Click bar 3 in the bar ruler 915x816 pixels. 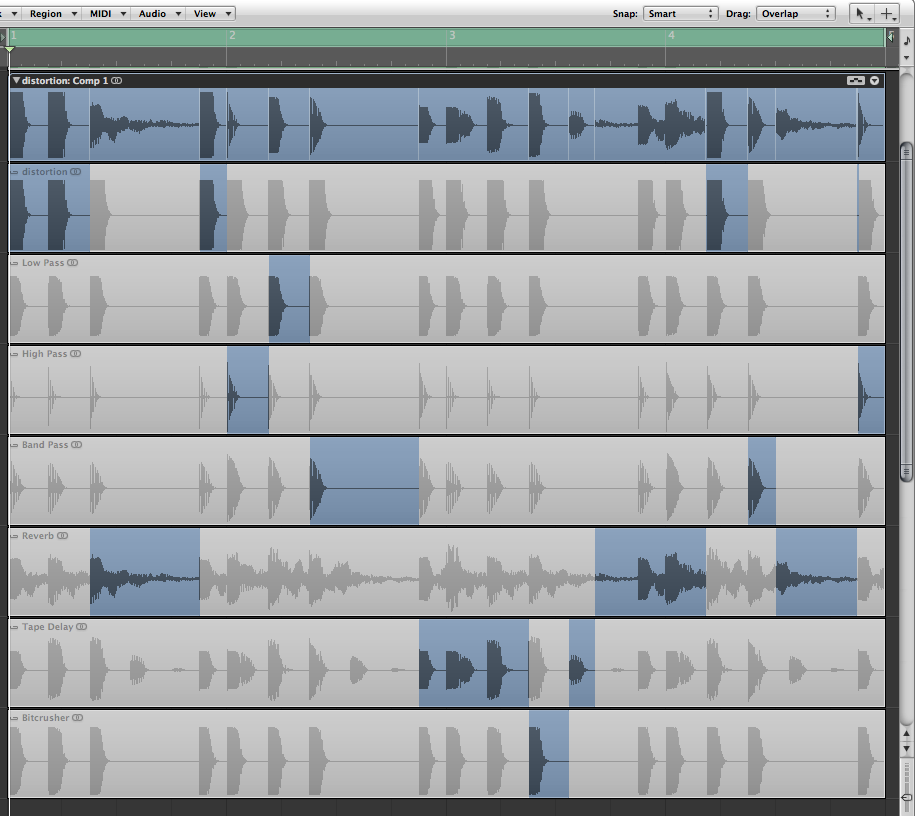coord(452,36)
